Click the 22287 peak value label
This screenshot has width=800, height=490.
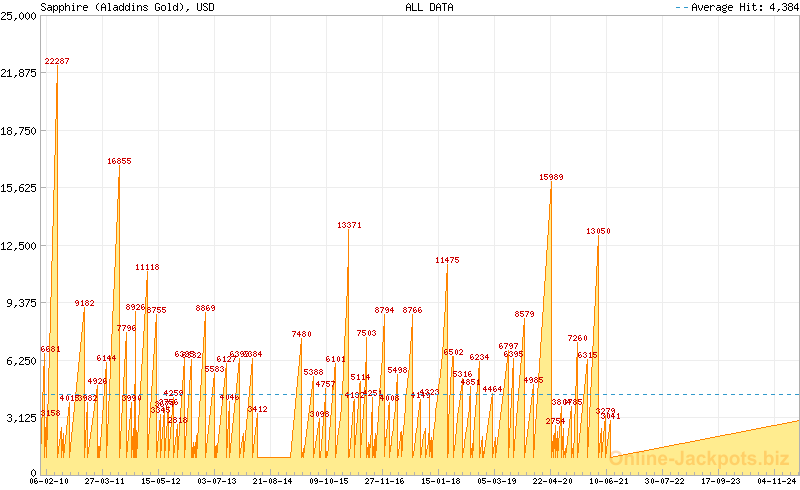click(57, 62)
